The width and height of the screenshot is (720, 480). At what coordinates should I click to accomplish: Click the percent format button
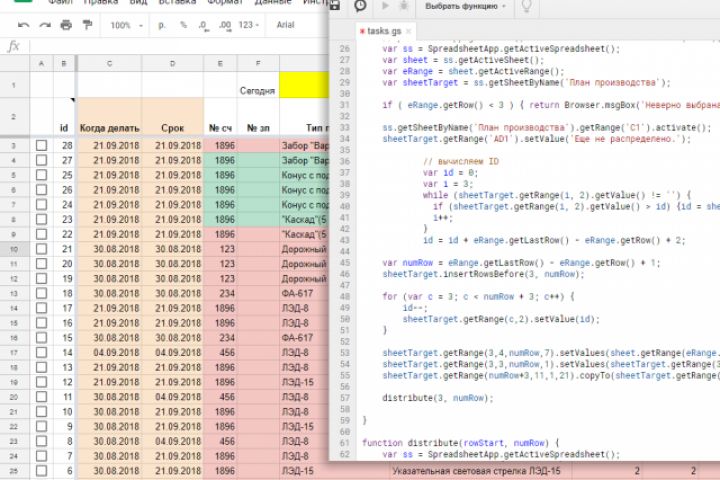coord(184,25)
